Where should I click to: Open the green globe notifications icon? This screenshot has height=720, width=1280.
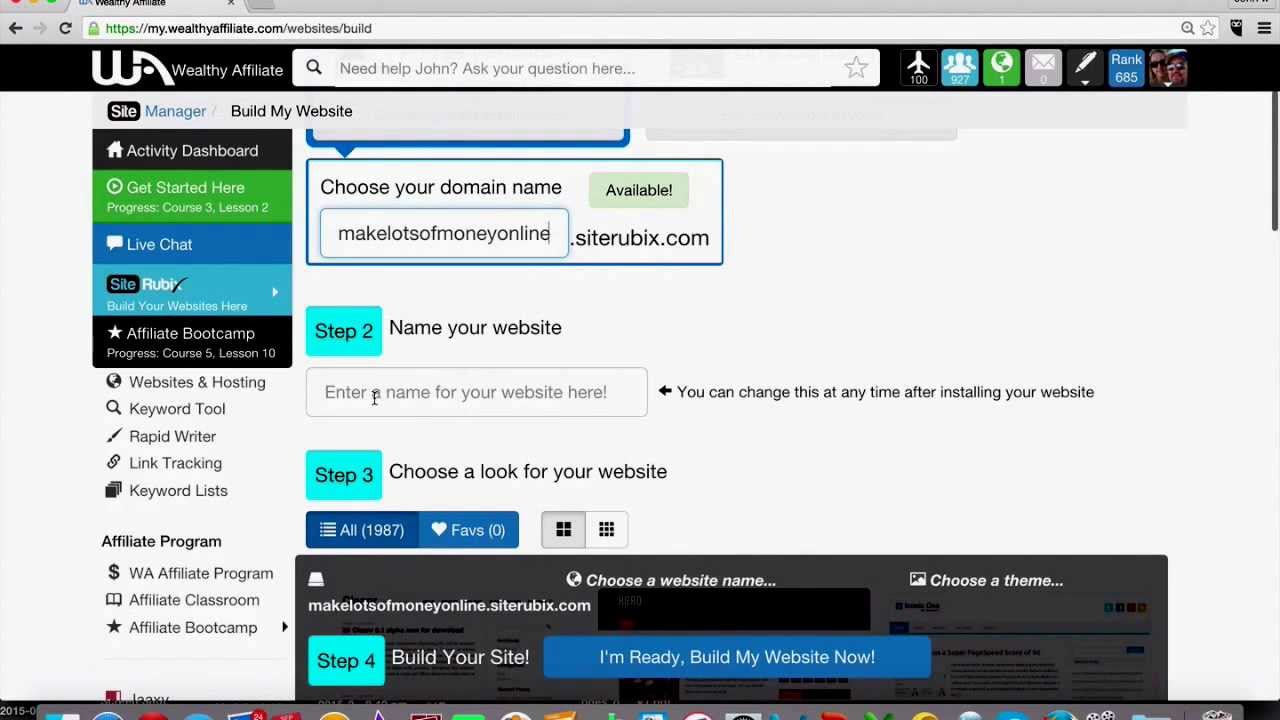(x=1002, y=68)
